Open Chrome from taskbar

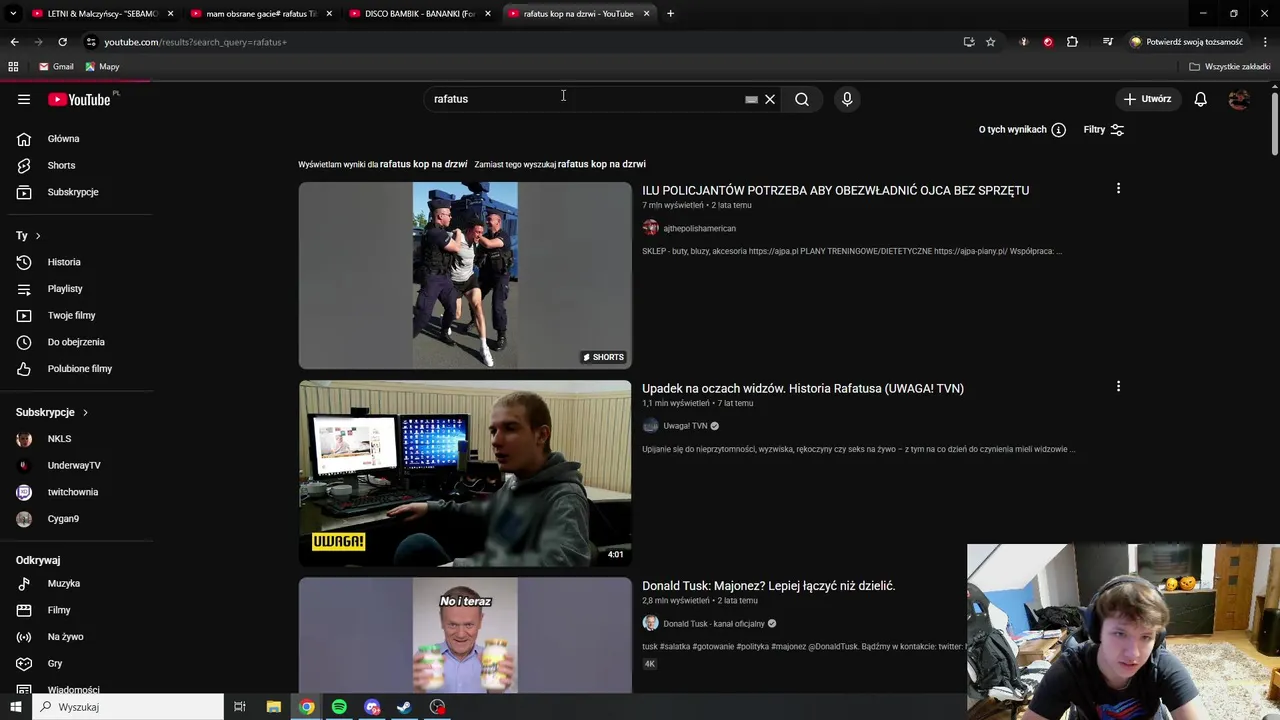[307, 707]
